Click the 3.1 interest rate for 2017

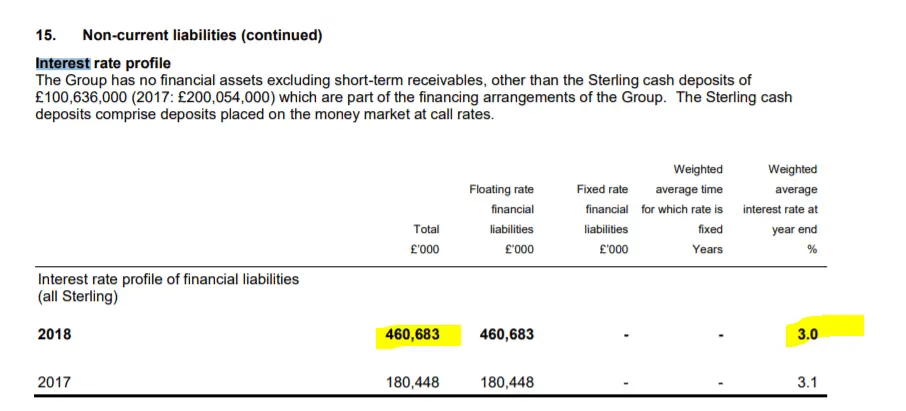click(807, 381)
